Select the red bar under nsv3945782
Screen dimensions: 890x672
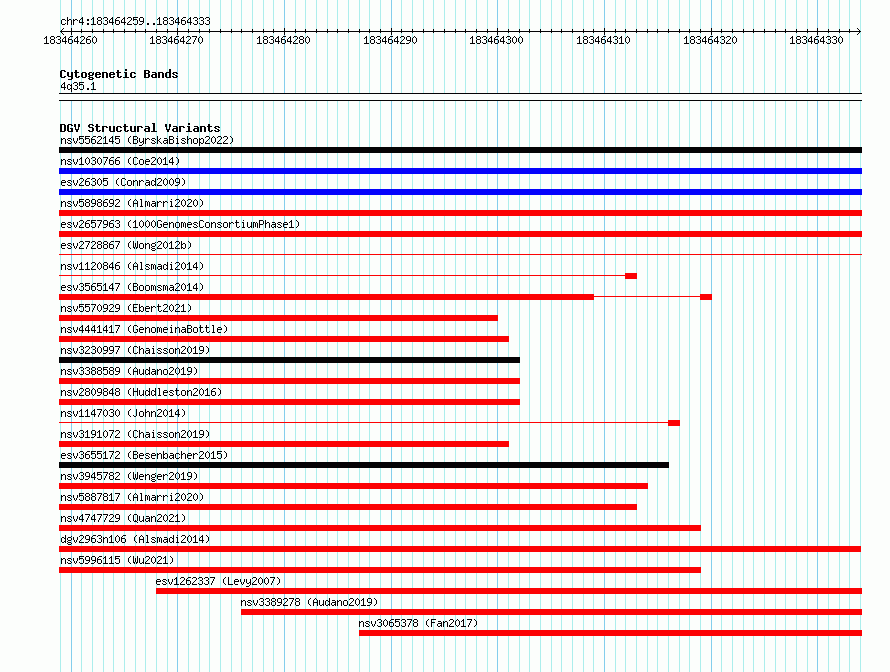353,486
